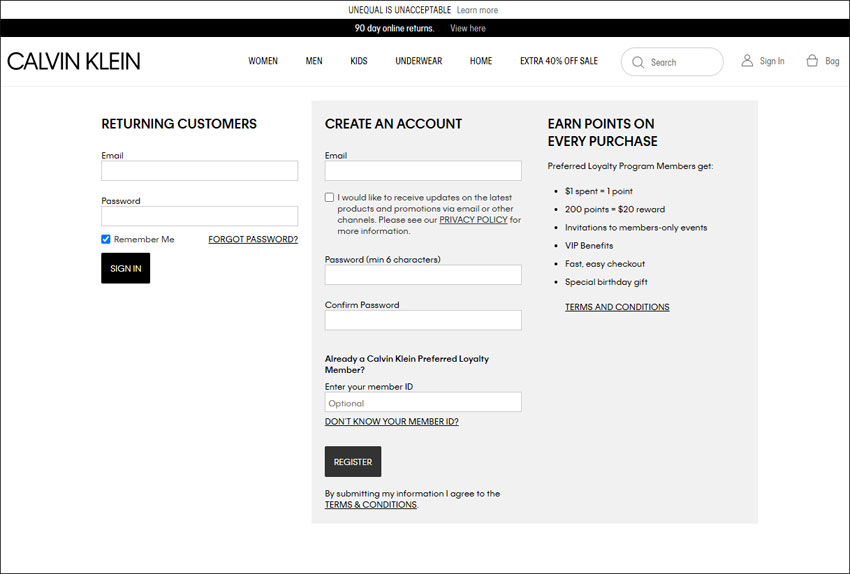Viewport: 850px width, 574px height.
Task: Click "Enter your member ID" label
Action: [369, 386]
